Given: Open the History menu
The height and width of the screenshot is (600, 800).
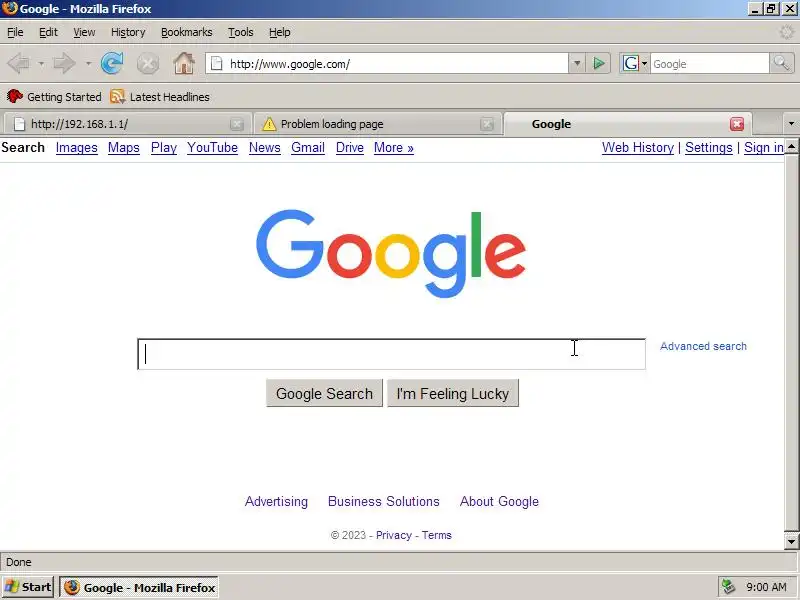Looking at the screenshot, I should coord(128,32).
